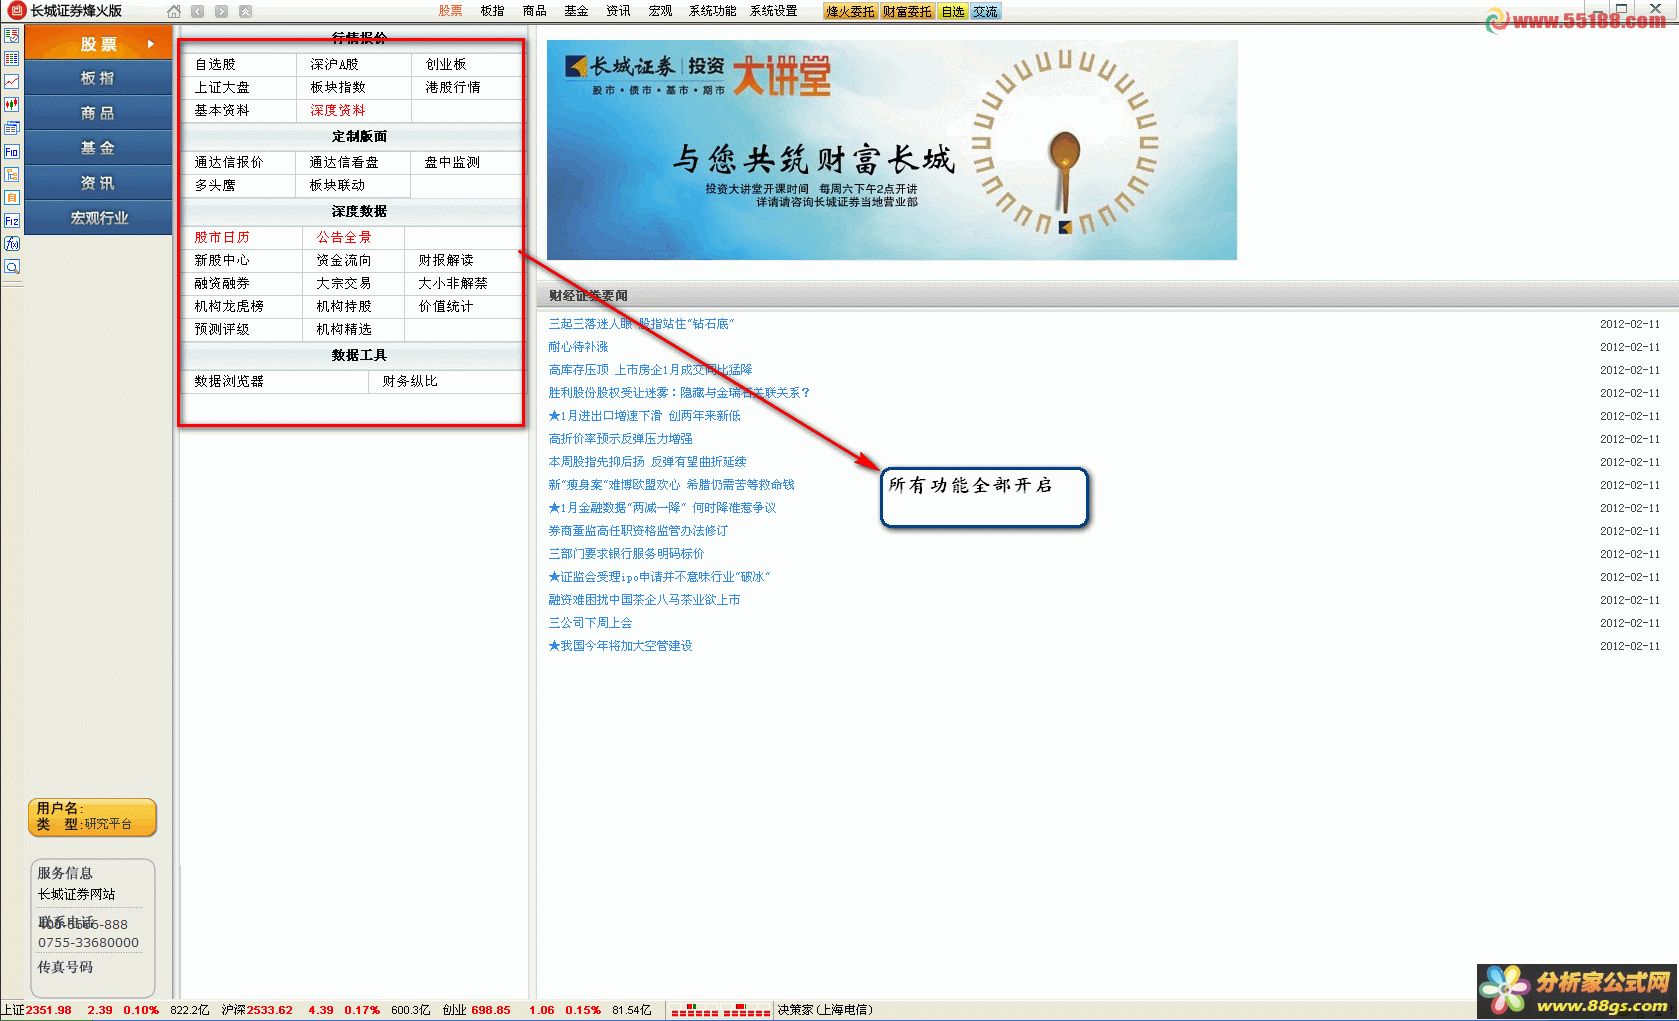Click the forward arrow icon in title bar
The height and width of the screenshot is (1021, 1679).
tap(221, 11)
